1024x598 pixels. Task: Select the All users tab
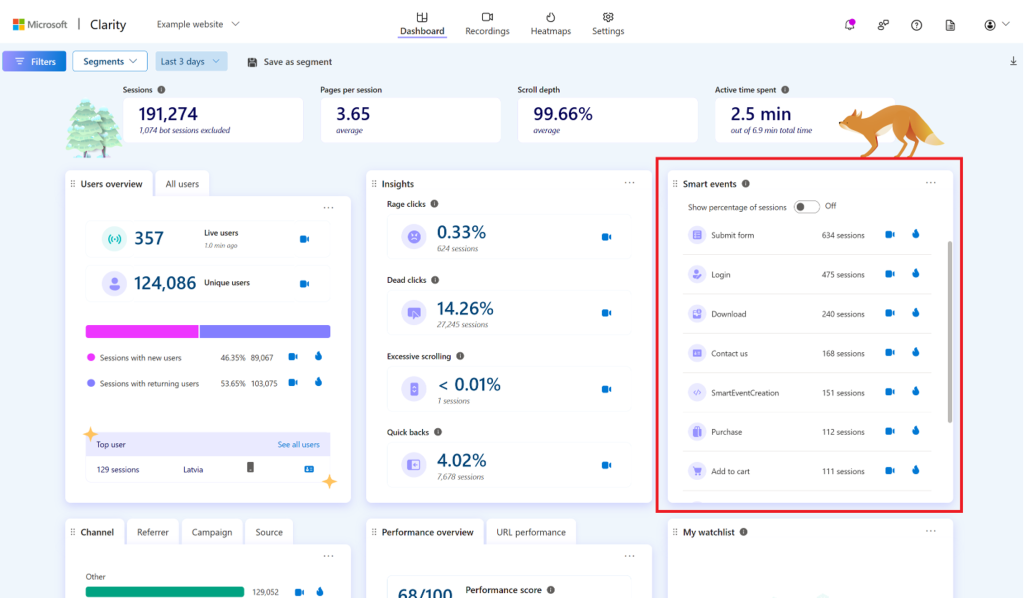pos(182,184)
